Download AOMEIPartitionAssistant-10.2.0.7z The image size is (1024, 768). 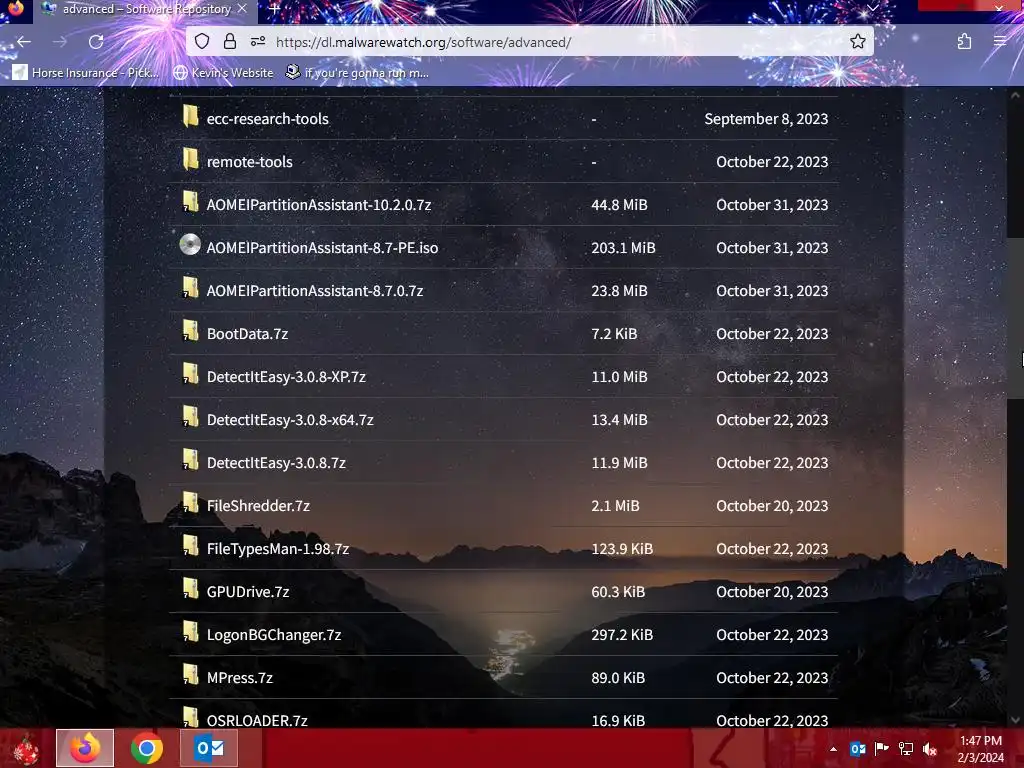click(319, 205)
